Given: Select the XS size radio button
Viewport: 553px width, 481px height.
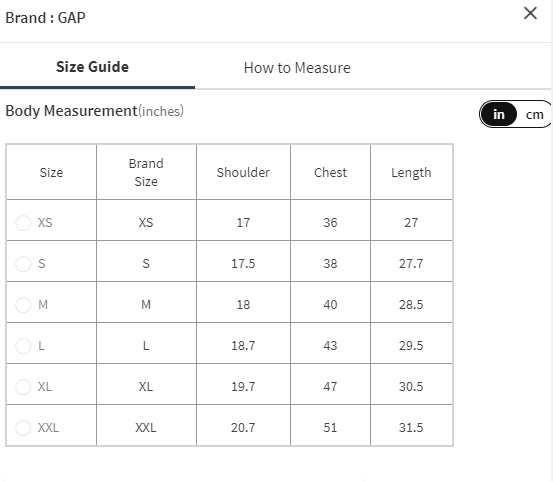Looking at the screenshot, I should [x=23, y=223].
